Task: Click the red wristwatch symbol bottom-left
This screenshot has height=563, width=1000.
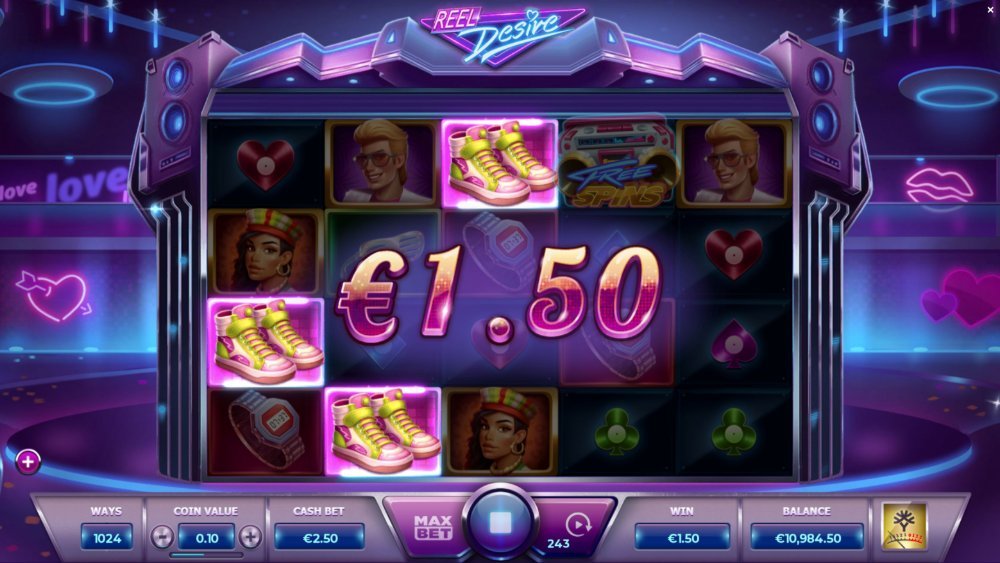Action: [266, 432]
